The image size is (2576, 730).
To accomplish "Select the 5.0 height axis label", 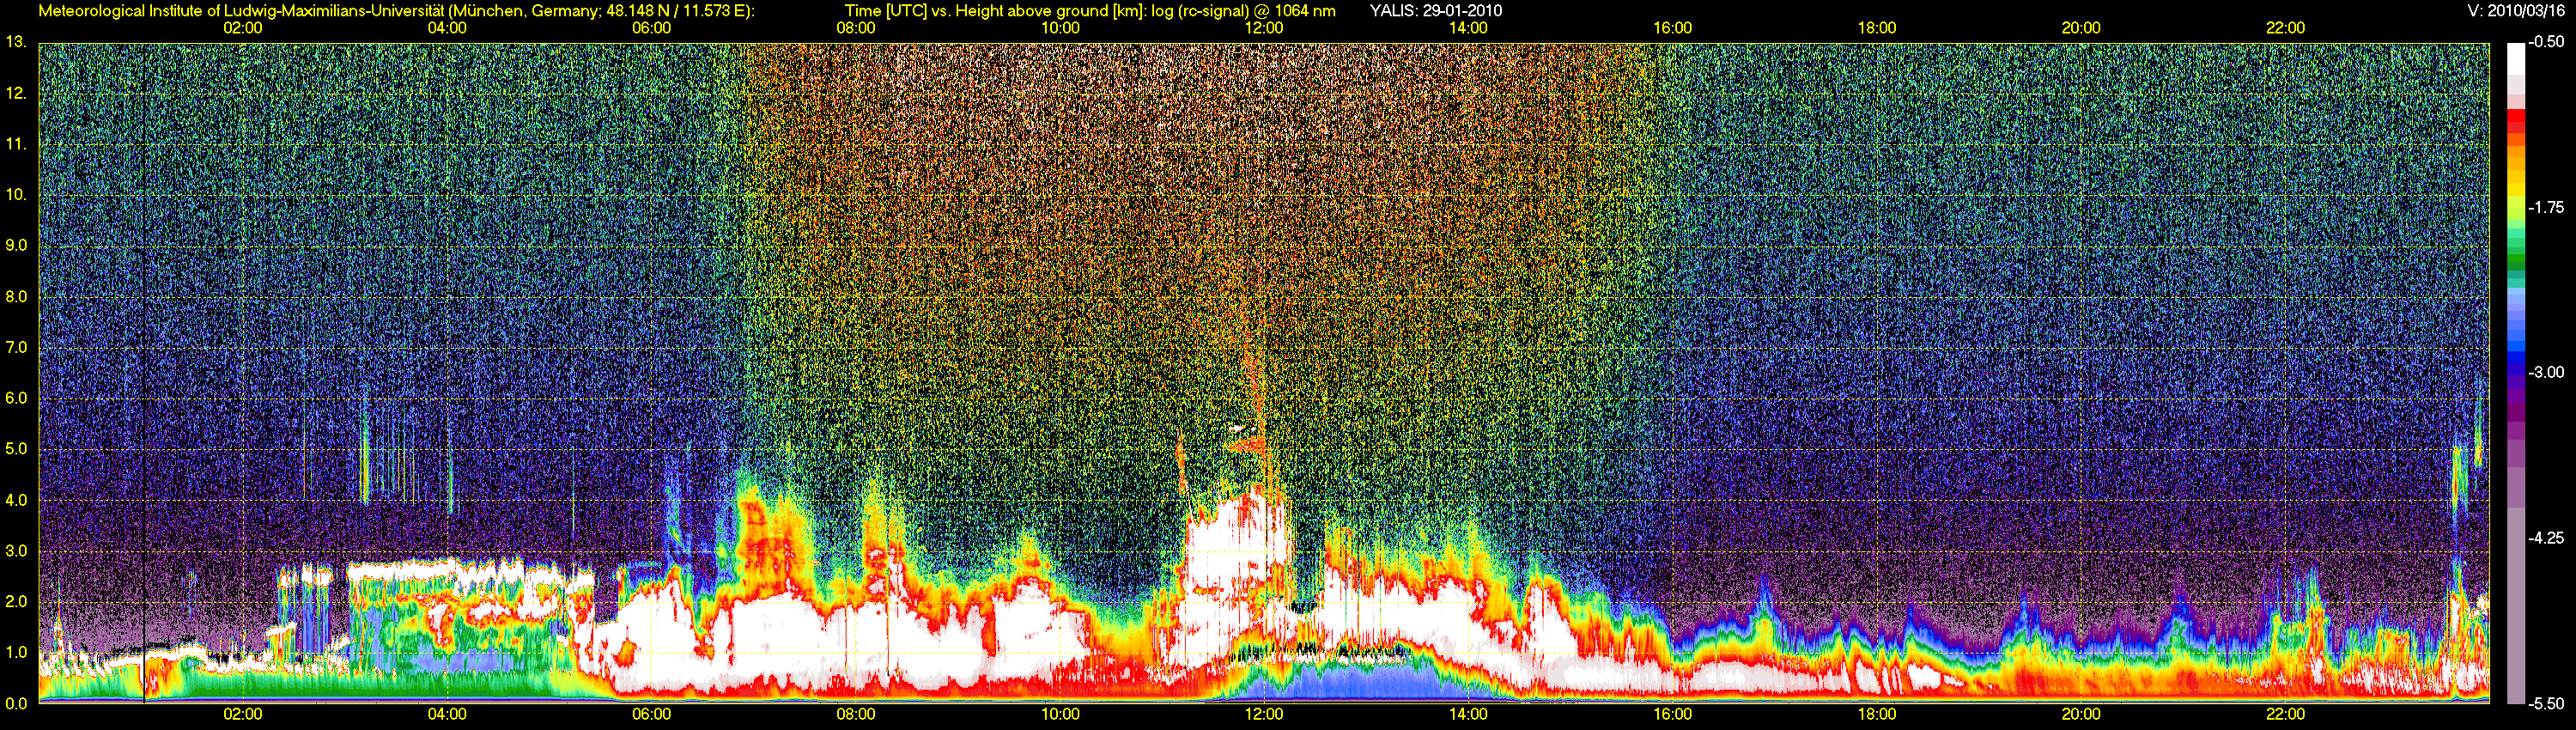I will tap(16, 449).
